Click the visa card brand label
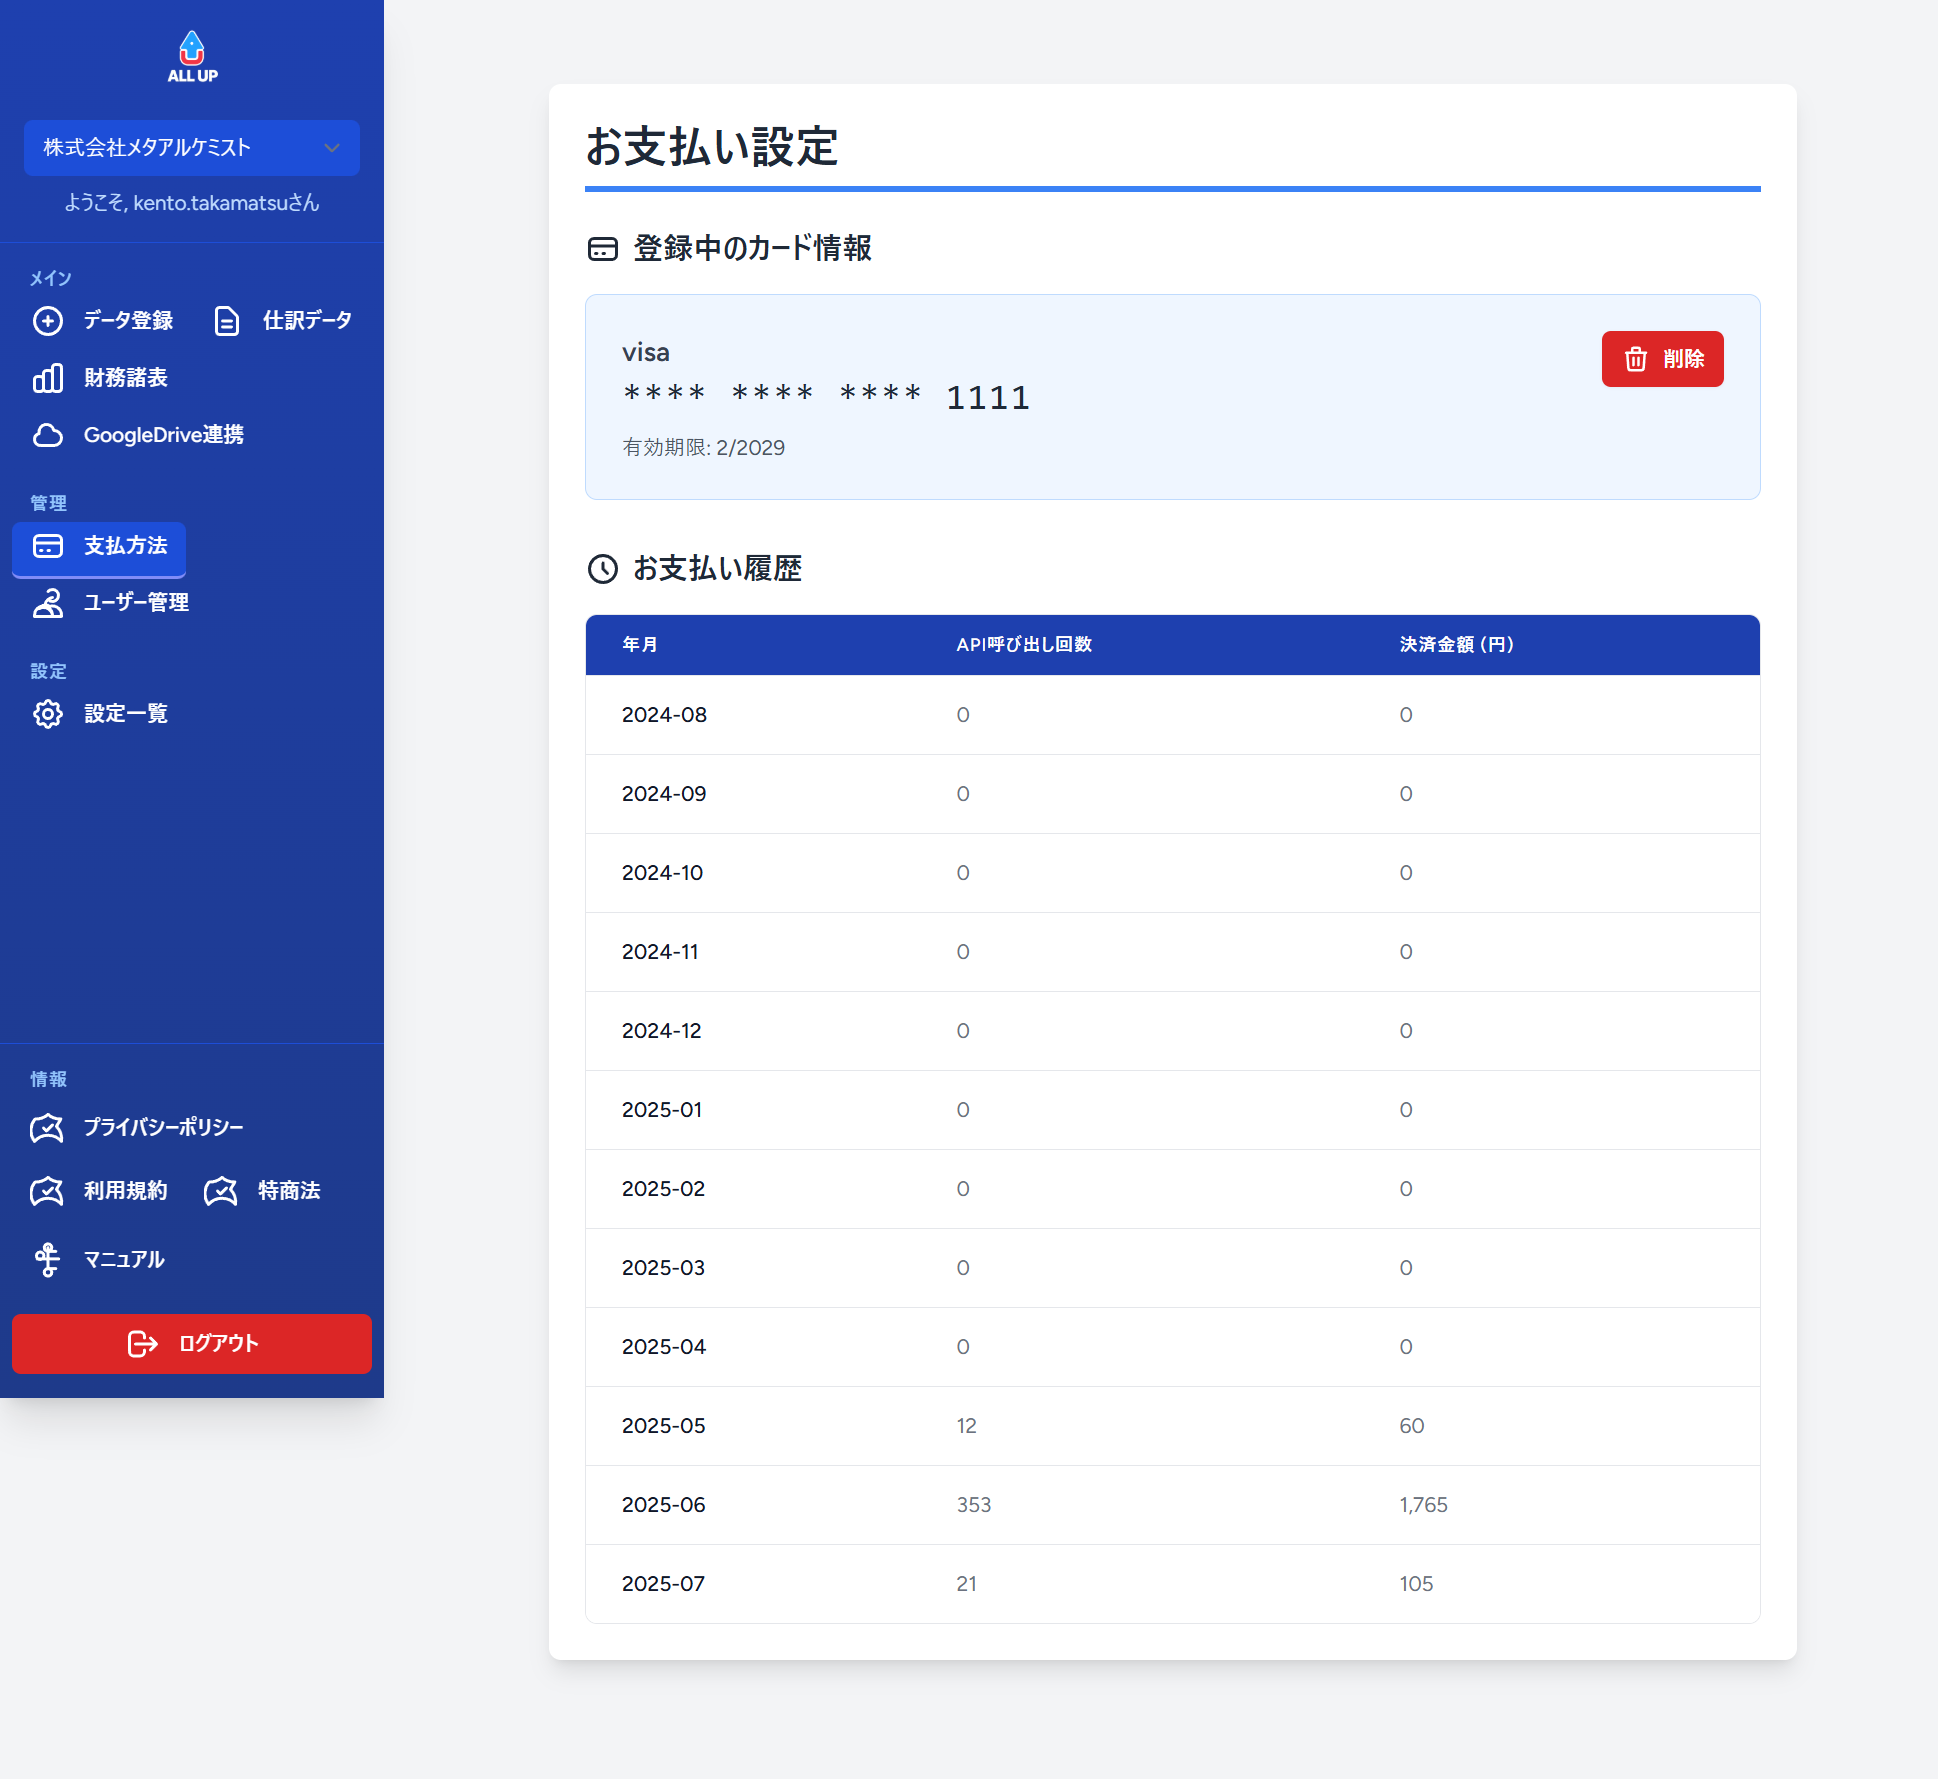Image resolution: width=1938 pixels, height=1779 pixels. tap(646, 353)
